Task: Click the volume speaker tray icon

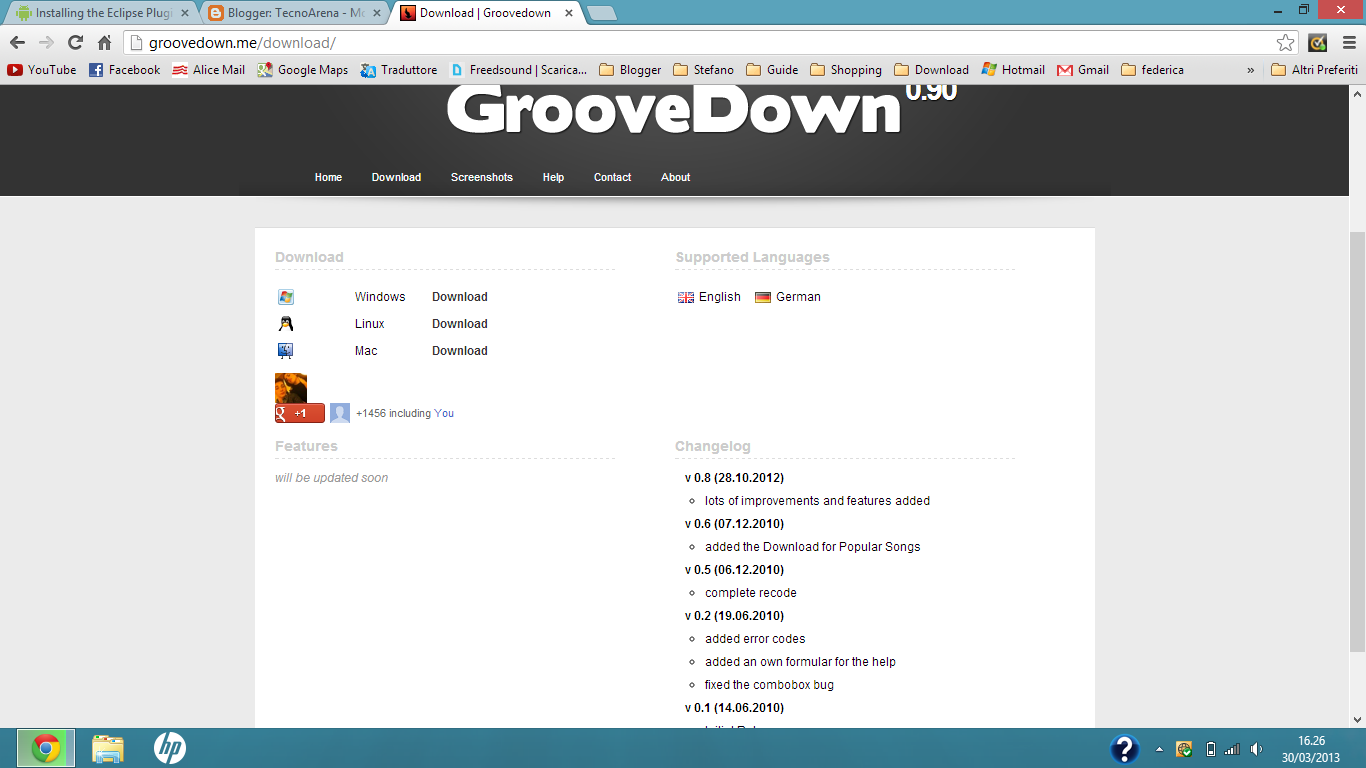Action: click(1256, 749)
